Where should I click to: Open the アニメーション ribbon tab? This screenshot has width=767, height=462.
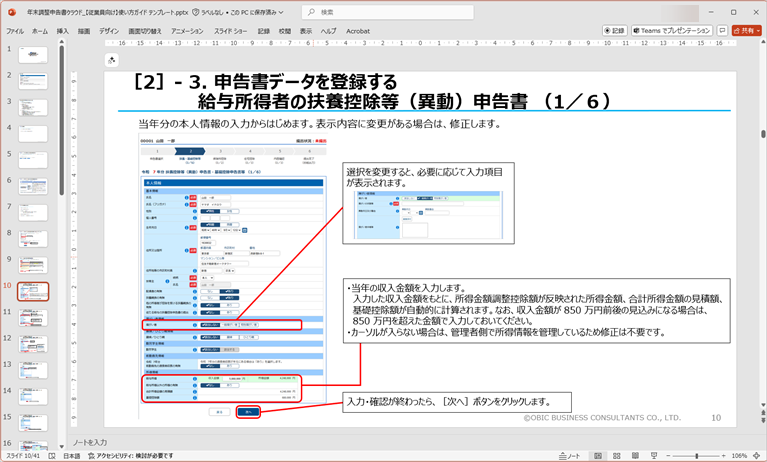pos(186,31)
